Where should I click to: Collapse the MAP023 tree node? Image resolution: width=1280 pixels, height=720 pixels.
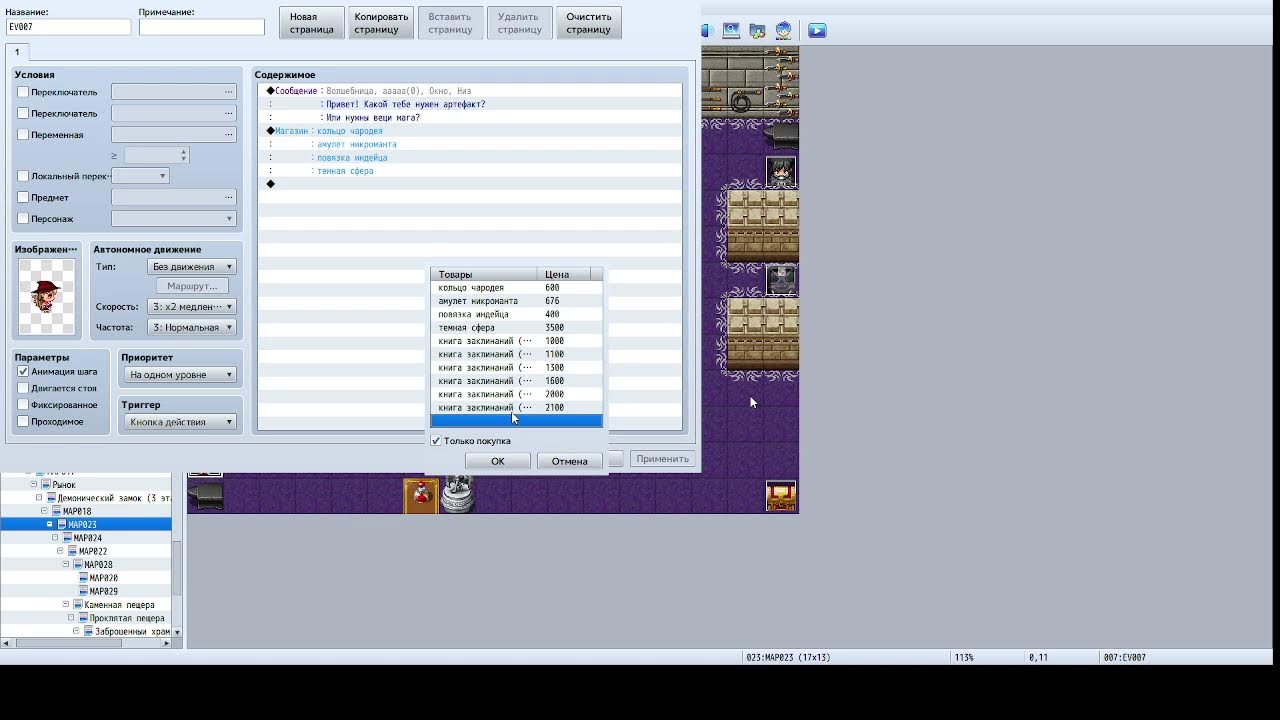[x=50, y=524]
